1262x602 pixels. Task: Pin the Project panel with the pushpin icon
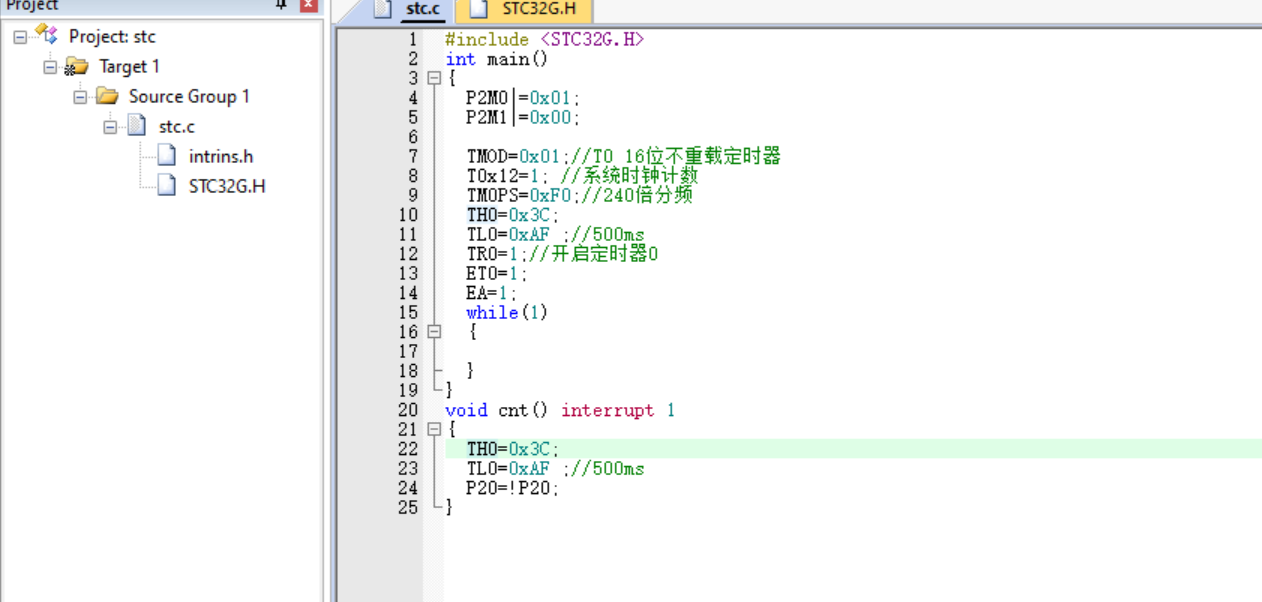coord(283,4)
